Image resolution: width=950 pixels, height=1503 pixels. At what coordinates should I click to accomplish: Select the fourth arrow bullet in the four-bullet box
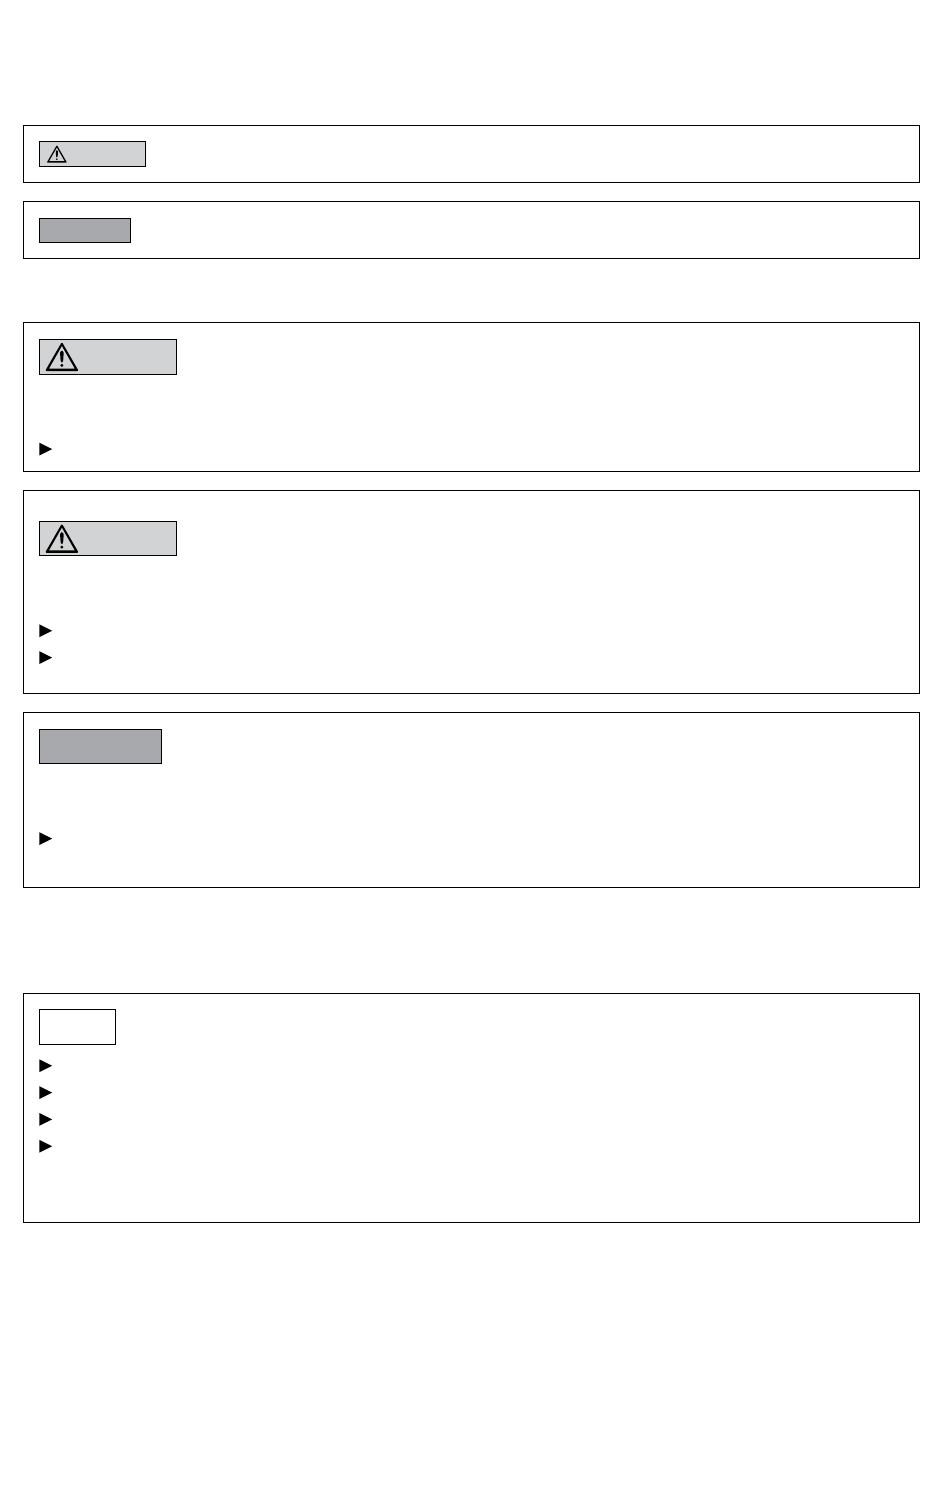tap(45, 1147)
